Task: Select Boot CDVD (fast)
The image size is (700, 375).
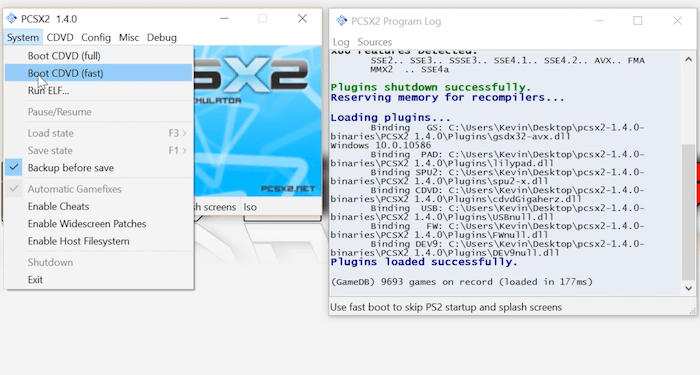Action: 99,73
